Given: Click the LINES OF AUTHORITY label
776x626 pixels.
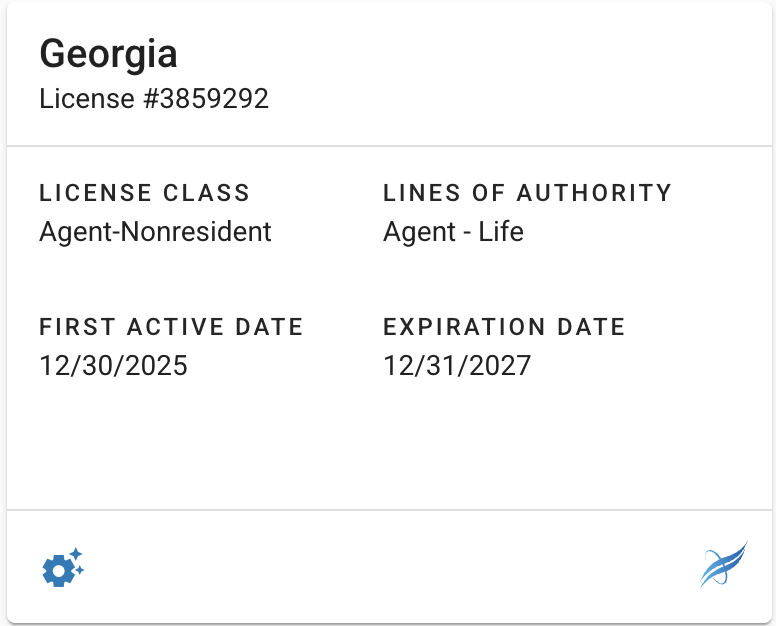Looking at the screenshot, I should coord(527,193).
